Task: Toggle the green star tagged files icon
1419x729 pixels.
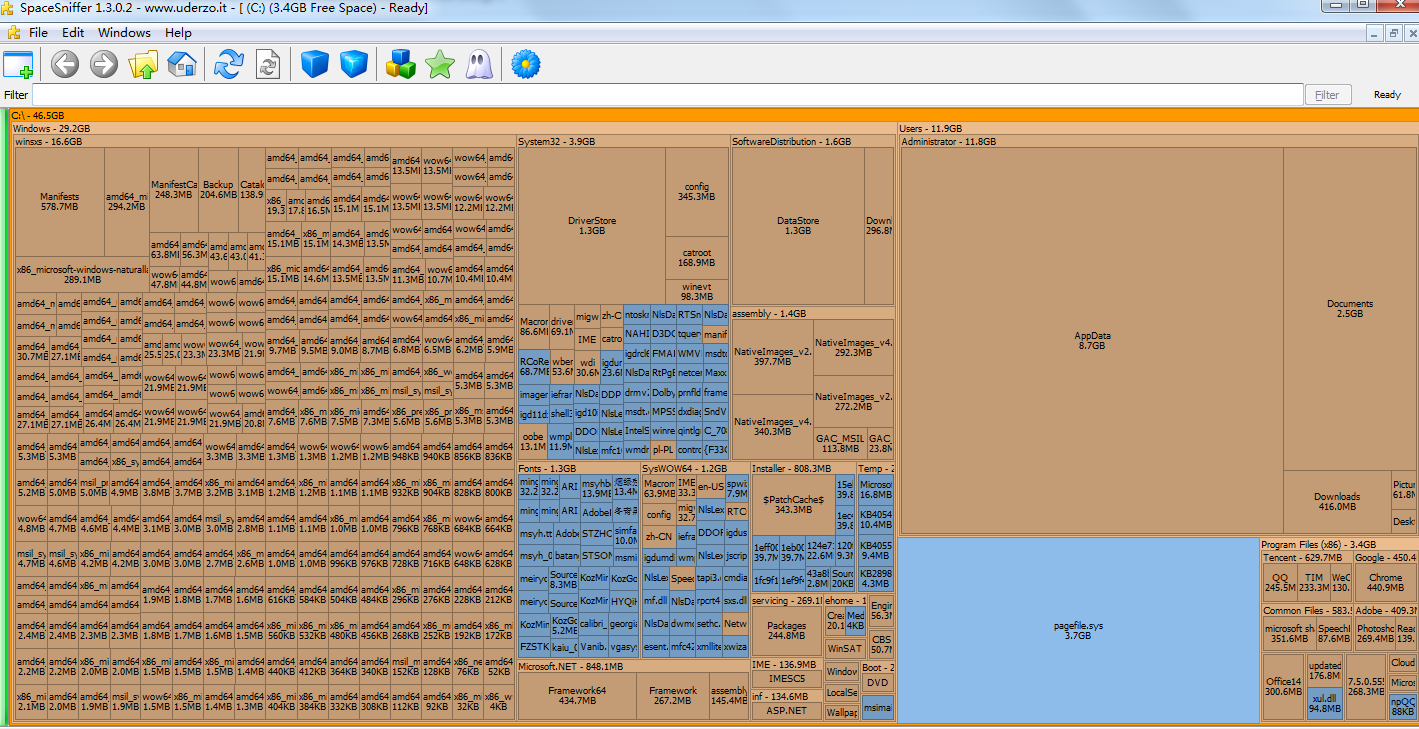Action: (x=440, y=65)
